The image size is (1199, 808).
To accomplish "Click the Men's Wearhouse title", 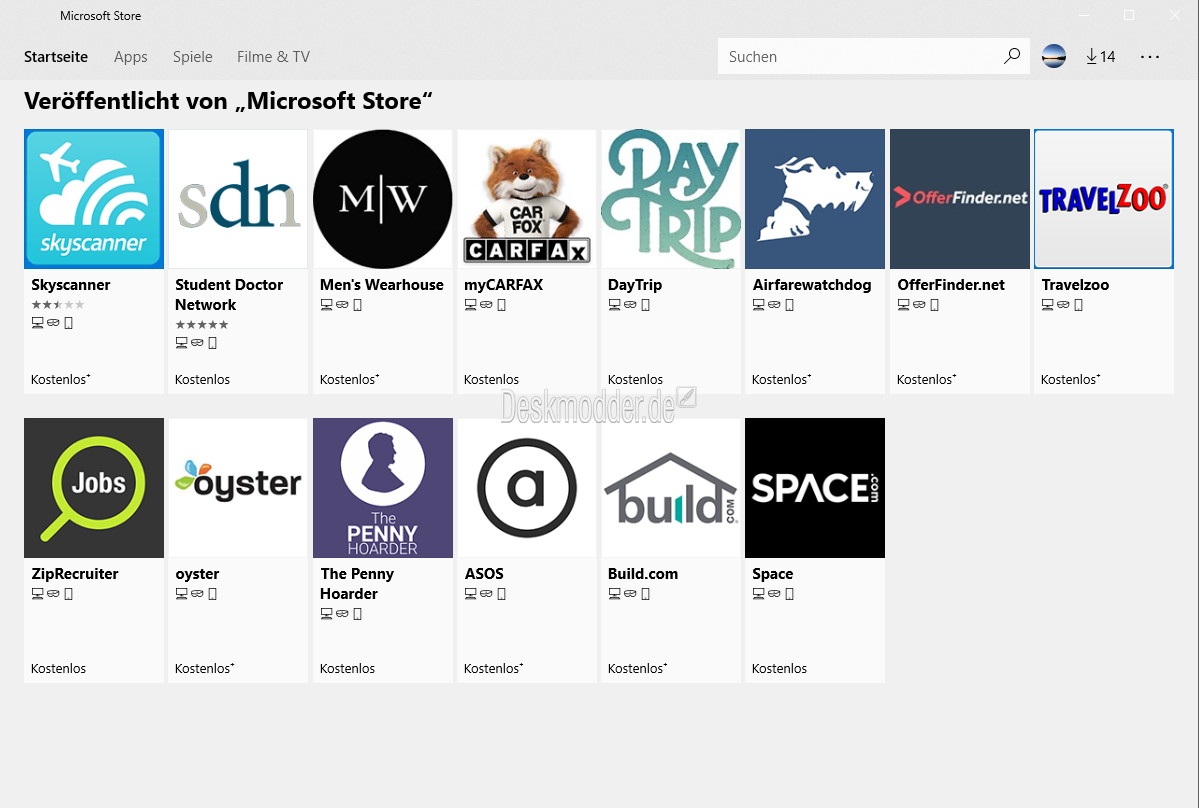I will tap(382, 284).
